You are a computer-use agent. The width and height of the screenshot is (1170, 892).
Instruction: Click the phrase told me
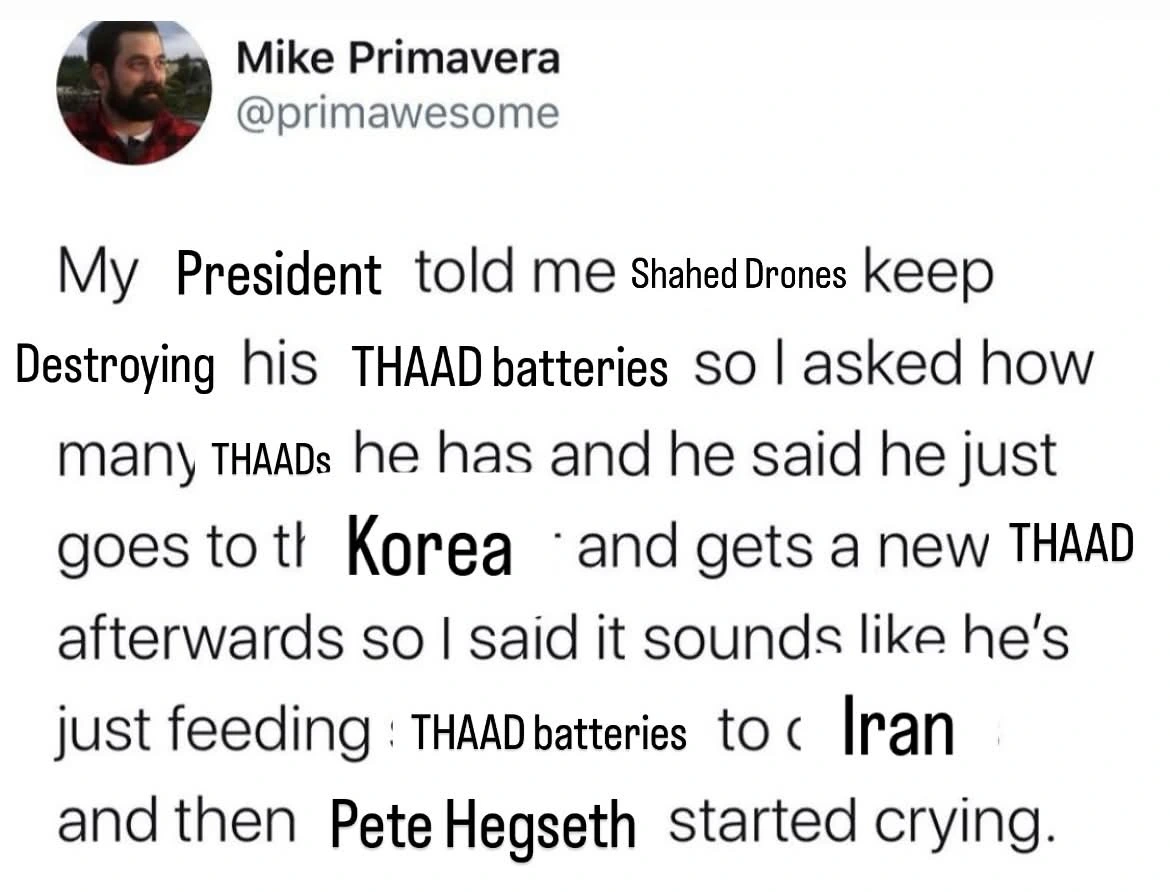point(512,272)
